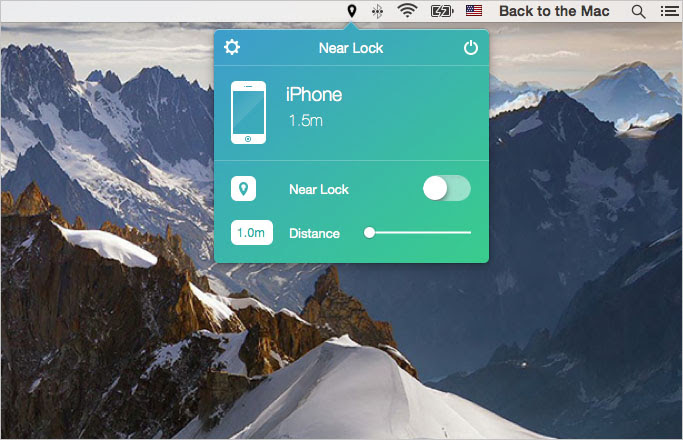Open the US flag input menu
Screen dimensions: 683x440
[474, 10]
